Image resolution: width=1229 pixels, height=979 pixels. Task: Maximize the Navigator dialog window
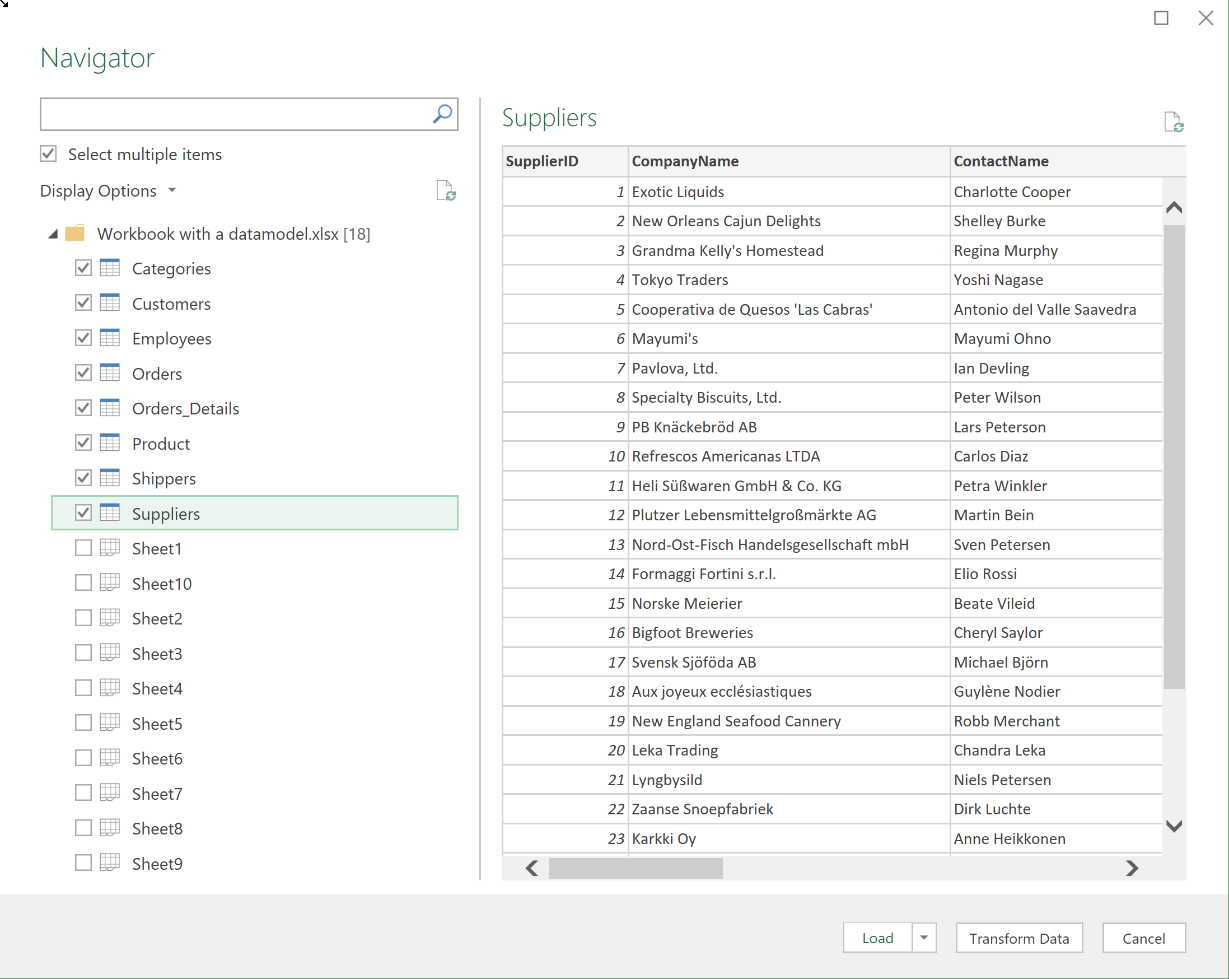tap(1161, 18)
